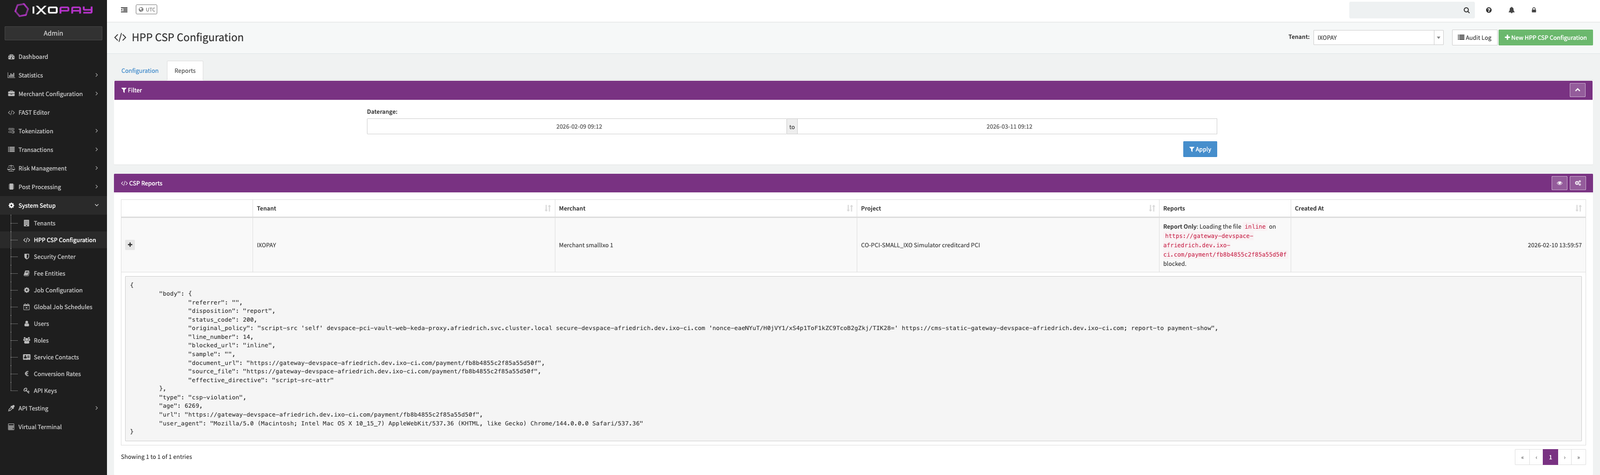Toggle the row expand plus button
The width and height of the screenshot is (1600, 475).
click(x=130, y=245)
